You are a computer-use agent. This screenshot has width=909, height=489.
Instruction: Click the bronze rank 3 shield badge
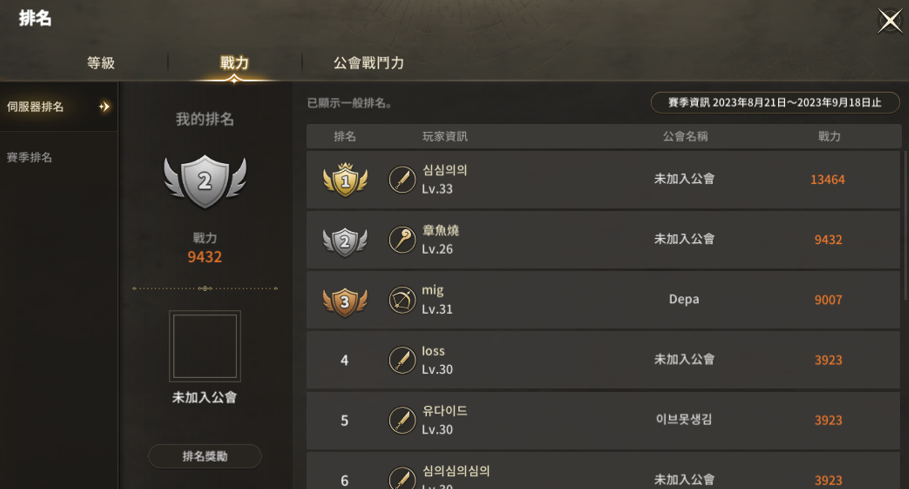click(x=345, y=301)
